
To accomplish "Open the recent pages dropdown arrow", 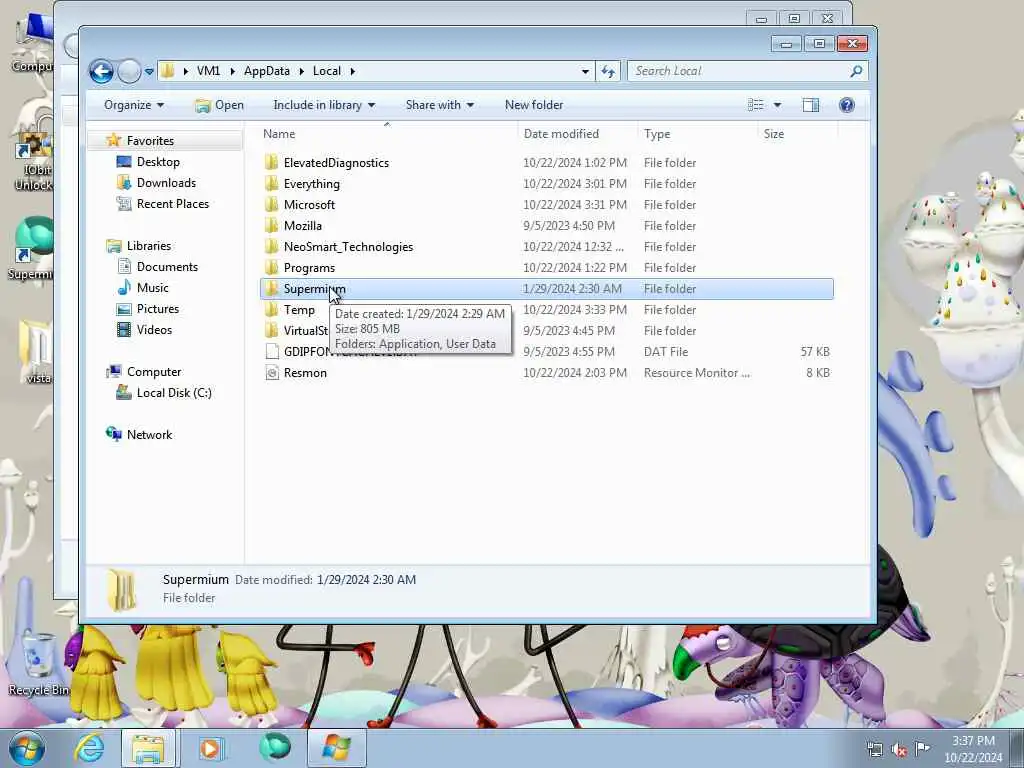I will (149, 71).
